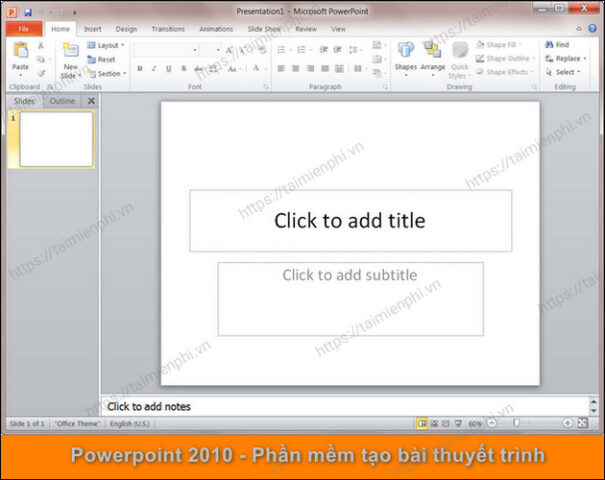Click the New Slide icon
The height and width of the screenshot is (480, 605).
(x=71, y=50)
